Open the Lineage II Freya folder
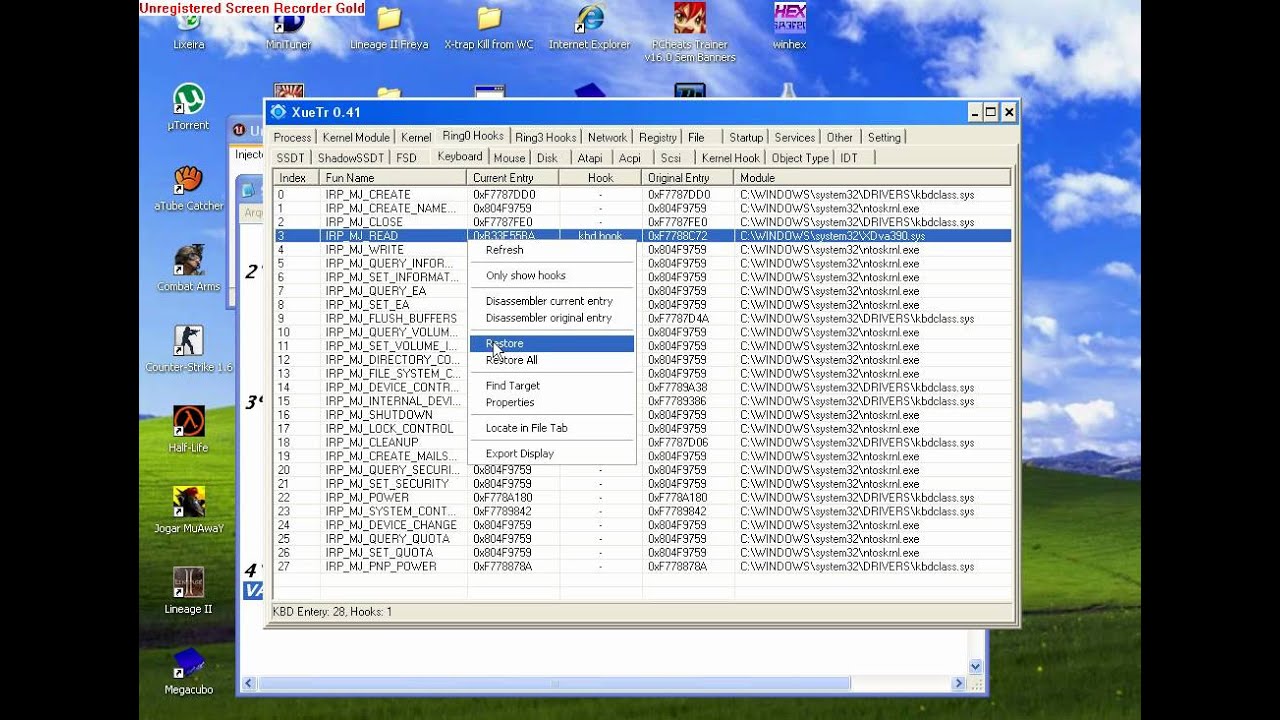This screenshot has height=720, width=1280. [389, 28]
